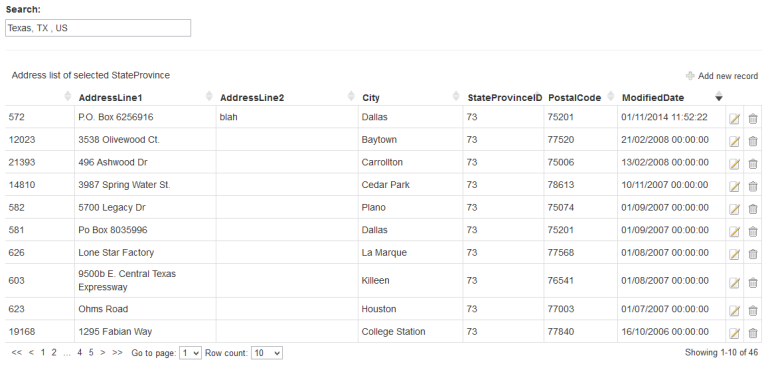Delete the Cedar Park address row
Viewport: 768px width, 374px height.
point(753,186)
